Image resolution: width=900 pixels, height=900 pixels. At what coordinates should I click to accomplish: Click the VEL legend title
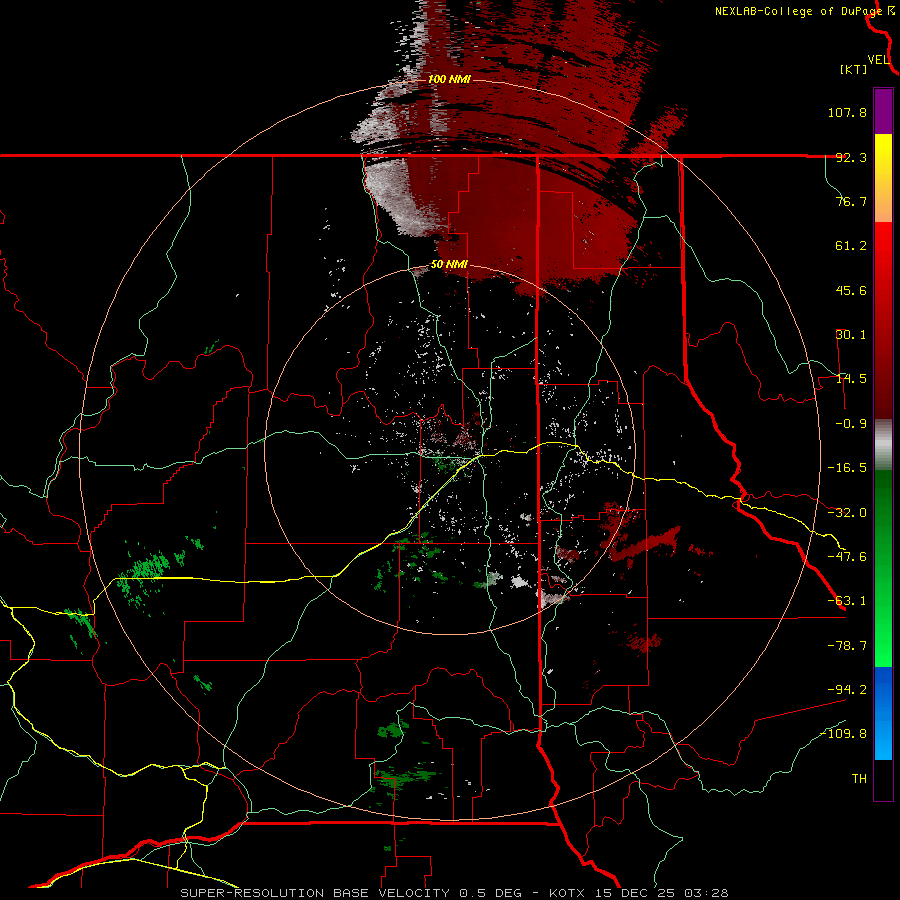878,60
